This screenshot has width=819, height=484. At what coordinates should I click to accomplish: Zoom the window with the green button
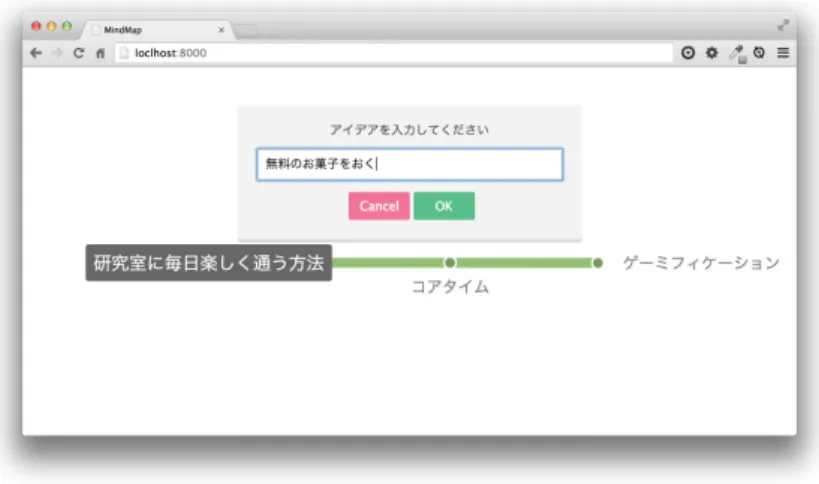[67, 26]
